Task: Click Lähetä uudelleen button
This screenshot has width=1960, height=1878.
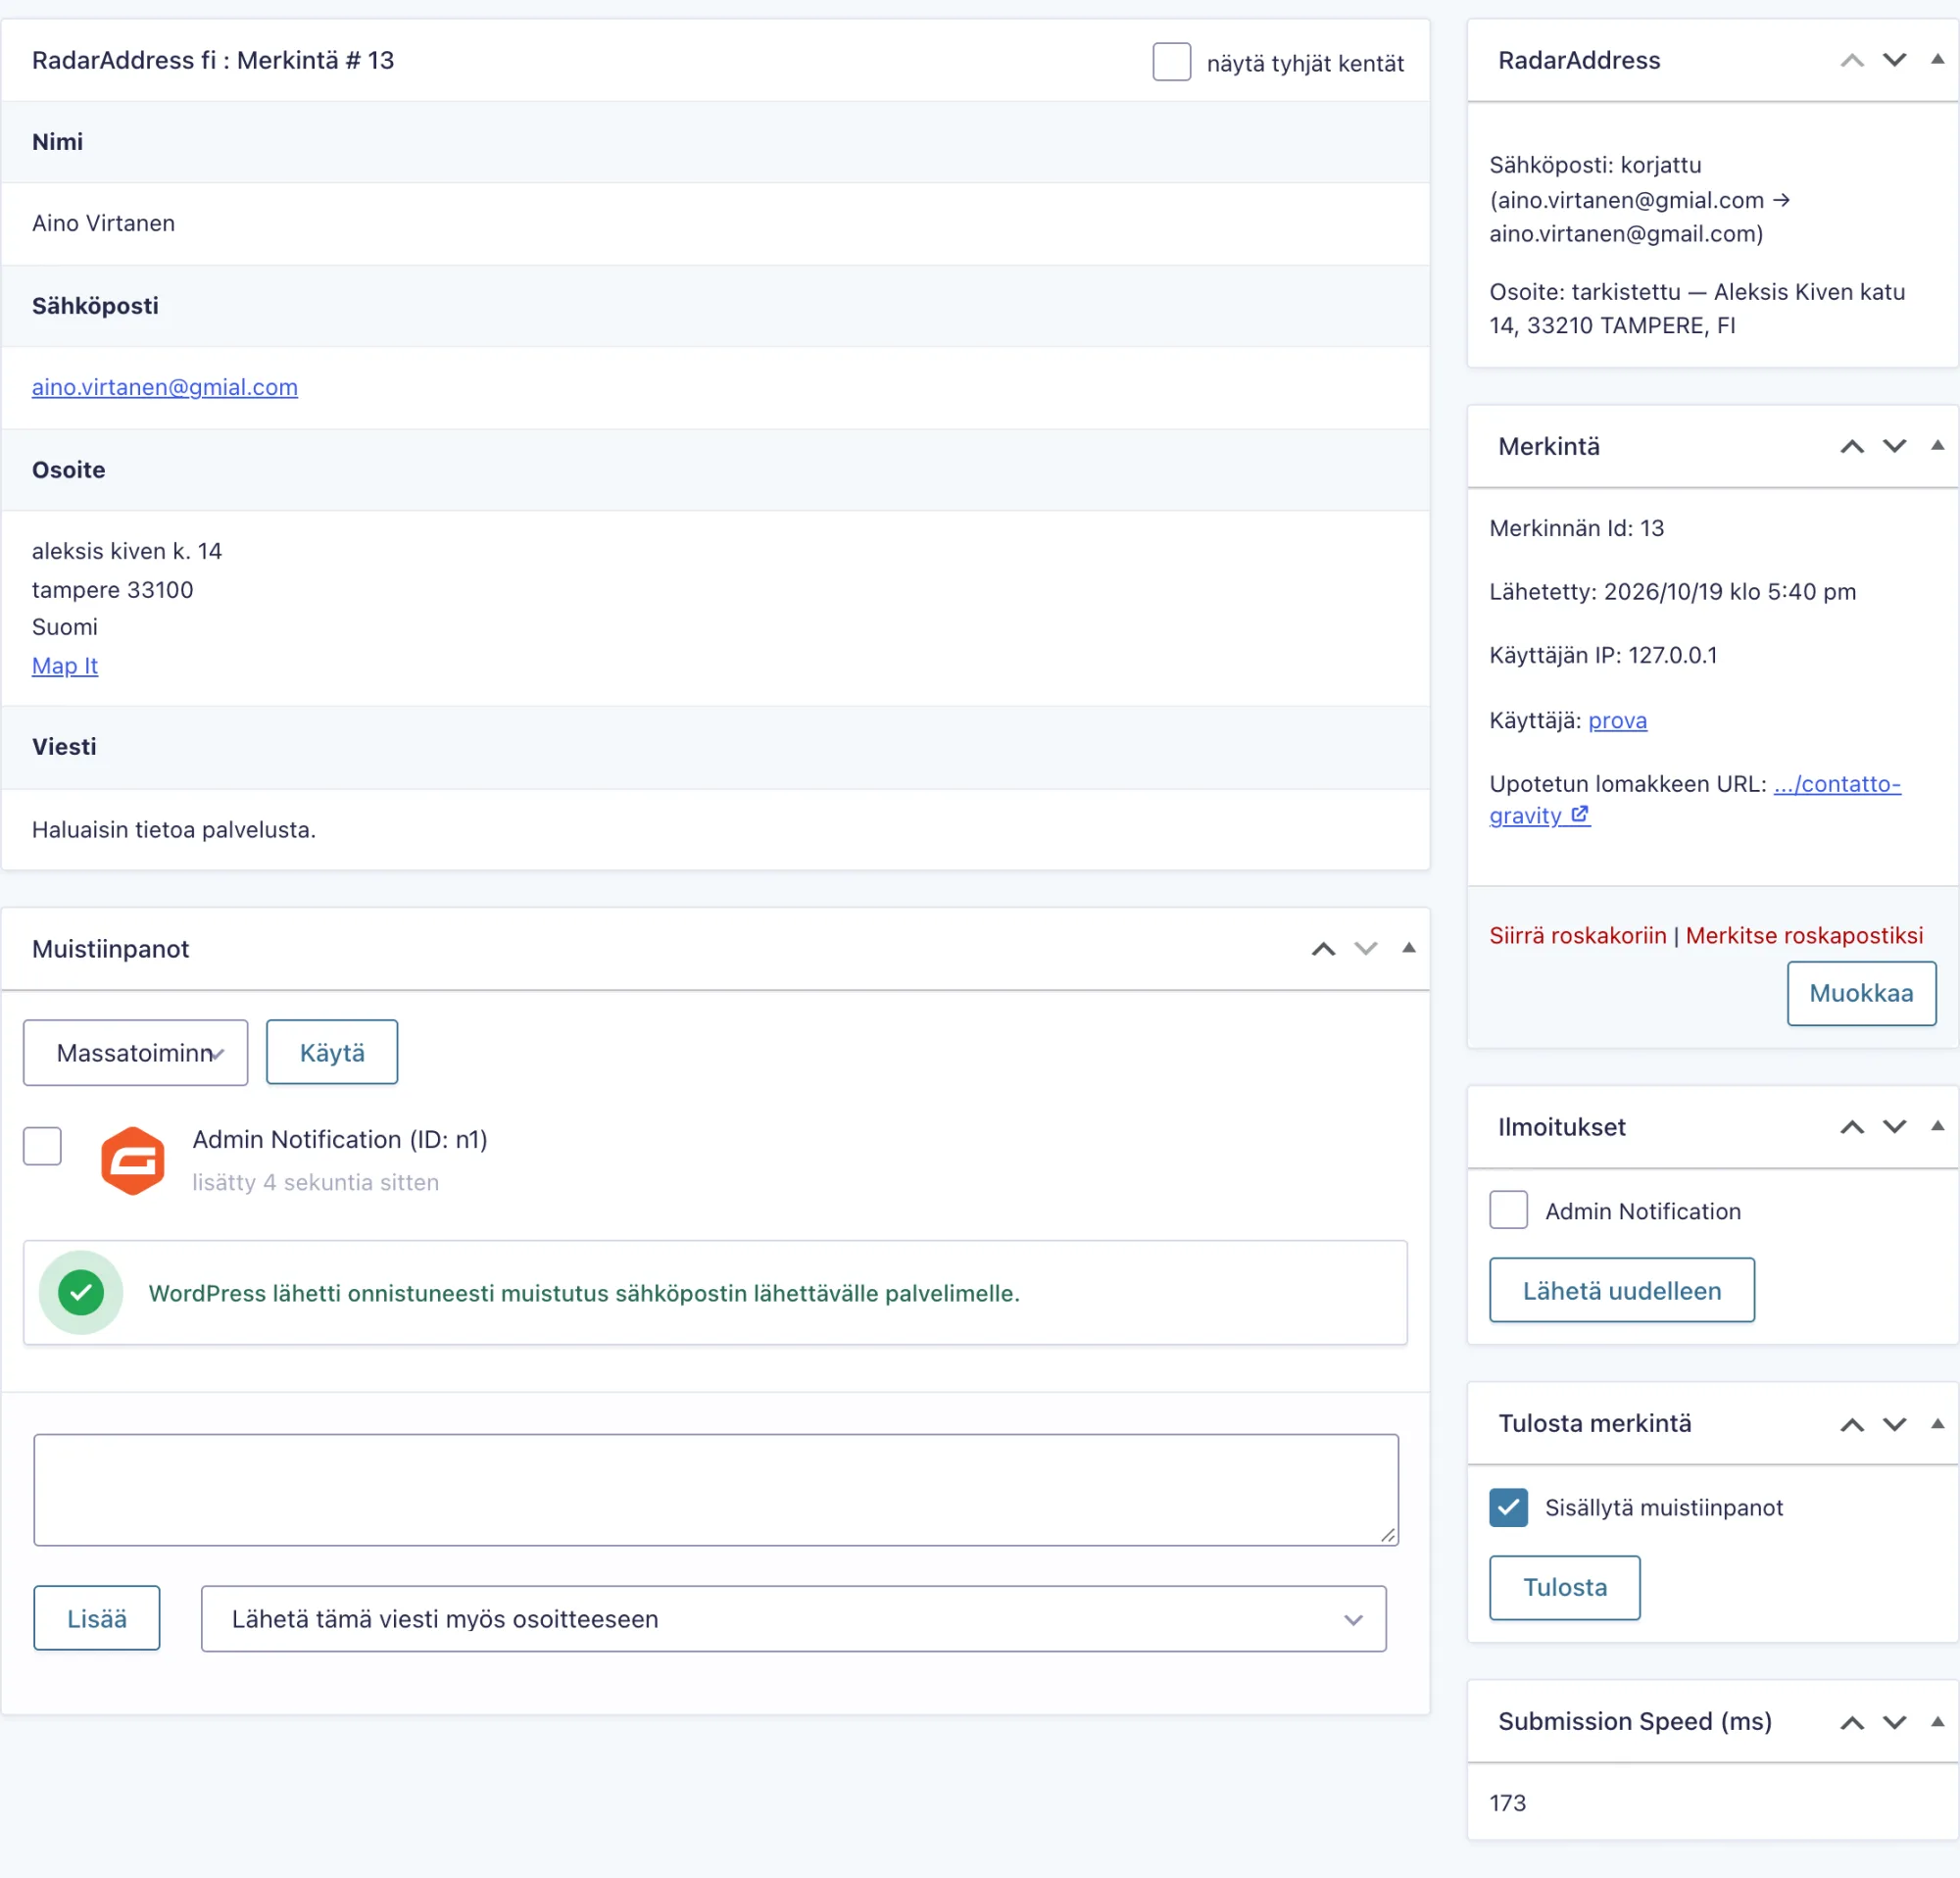Action: [1621, 1290]
